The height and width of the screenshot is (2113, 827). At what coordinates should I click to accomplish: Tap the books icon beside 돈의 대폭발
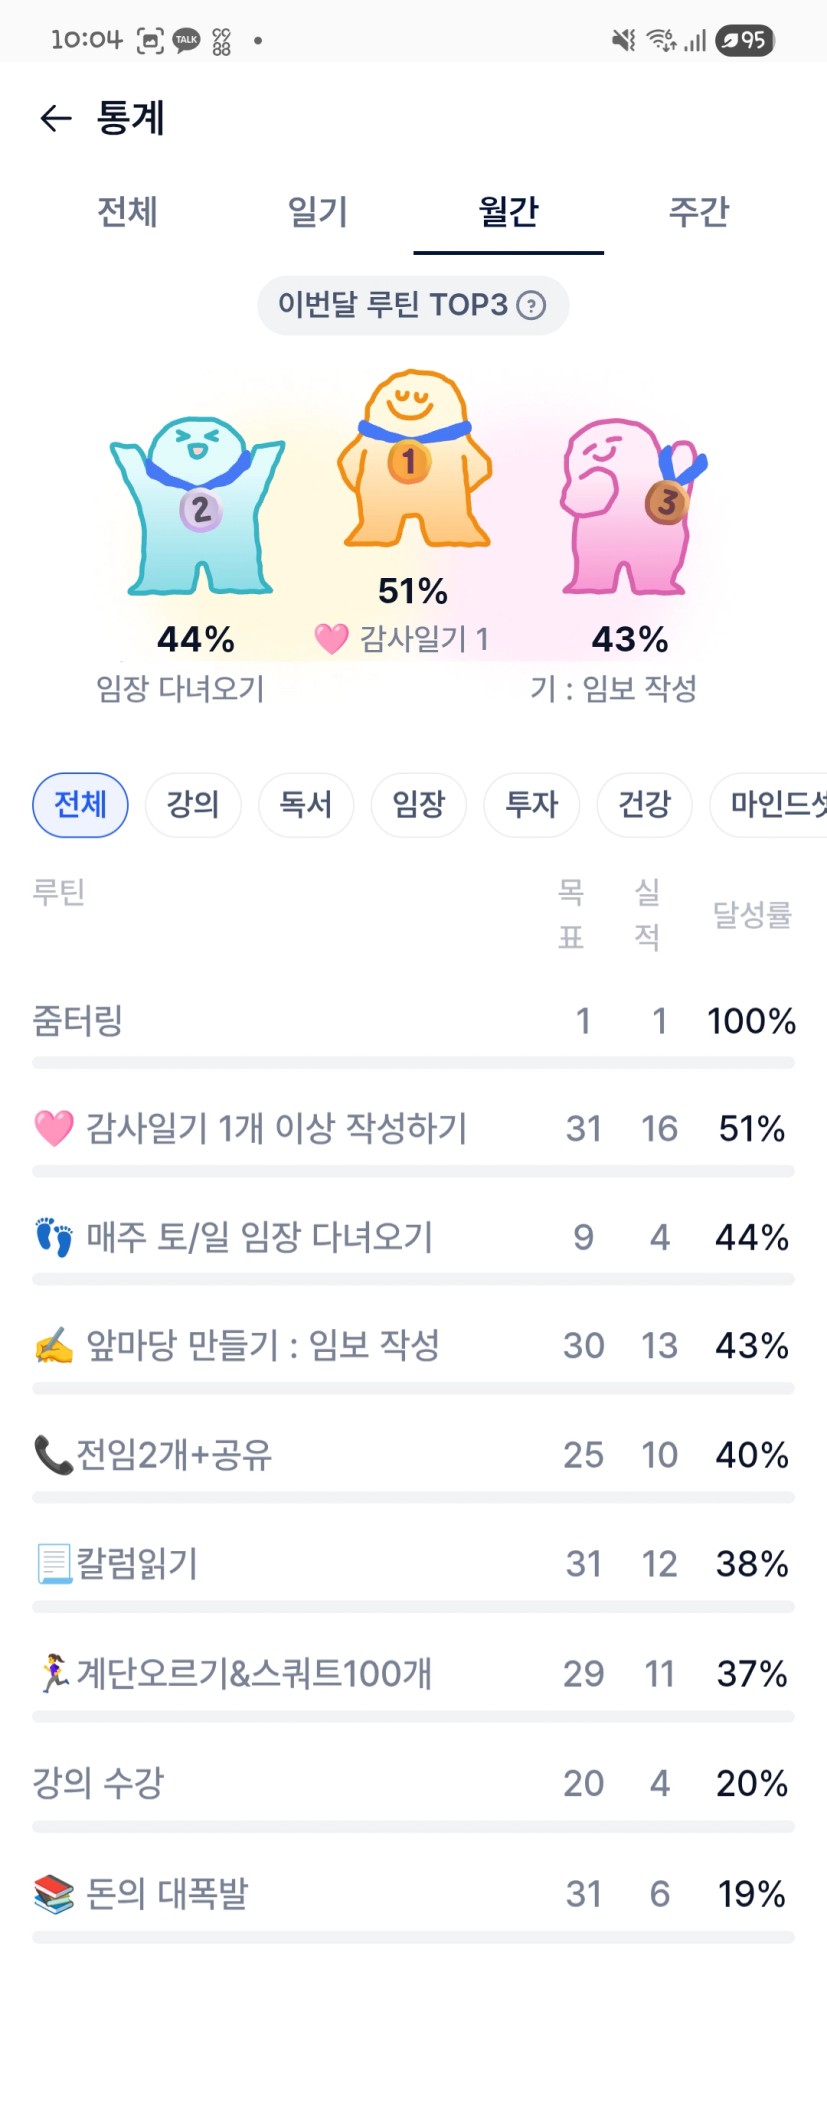pyautogui.click(x=54, y=1893)
